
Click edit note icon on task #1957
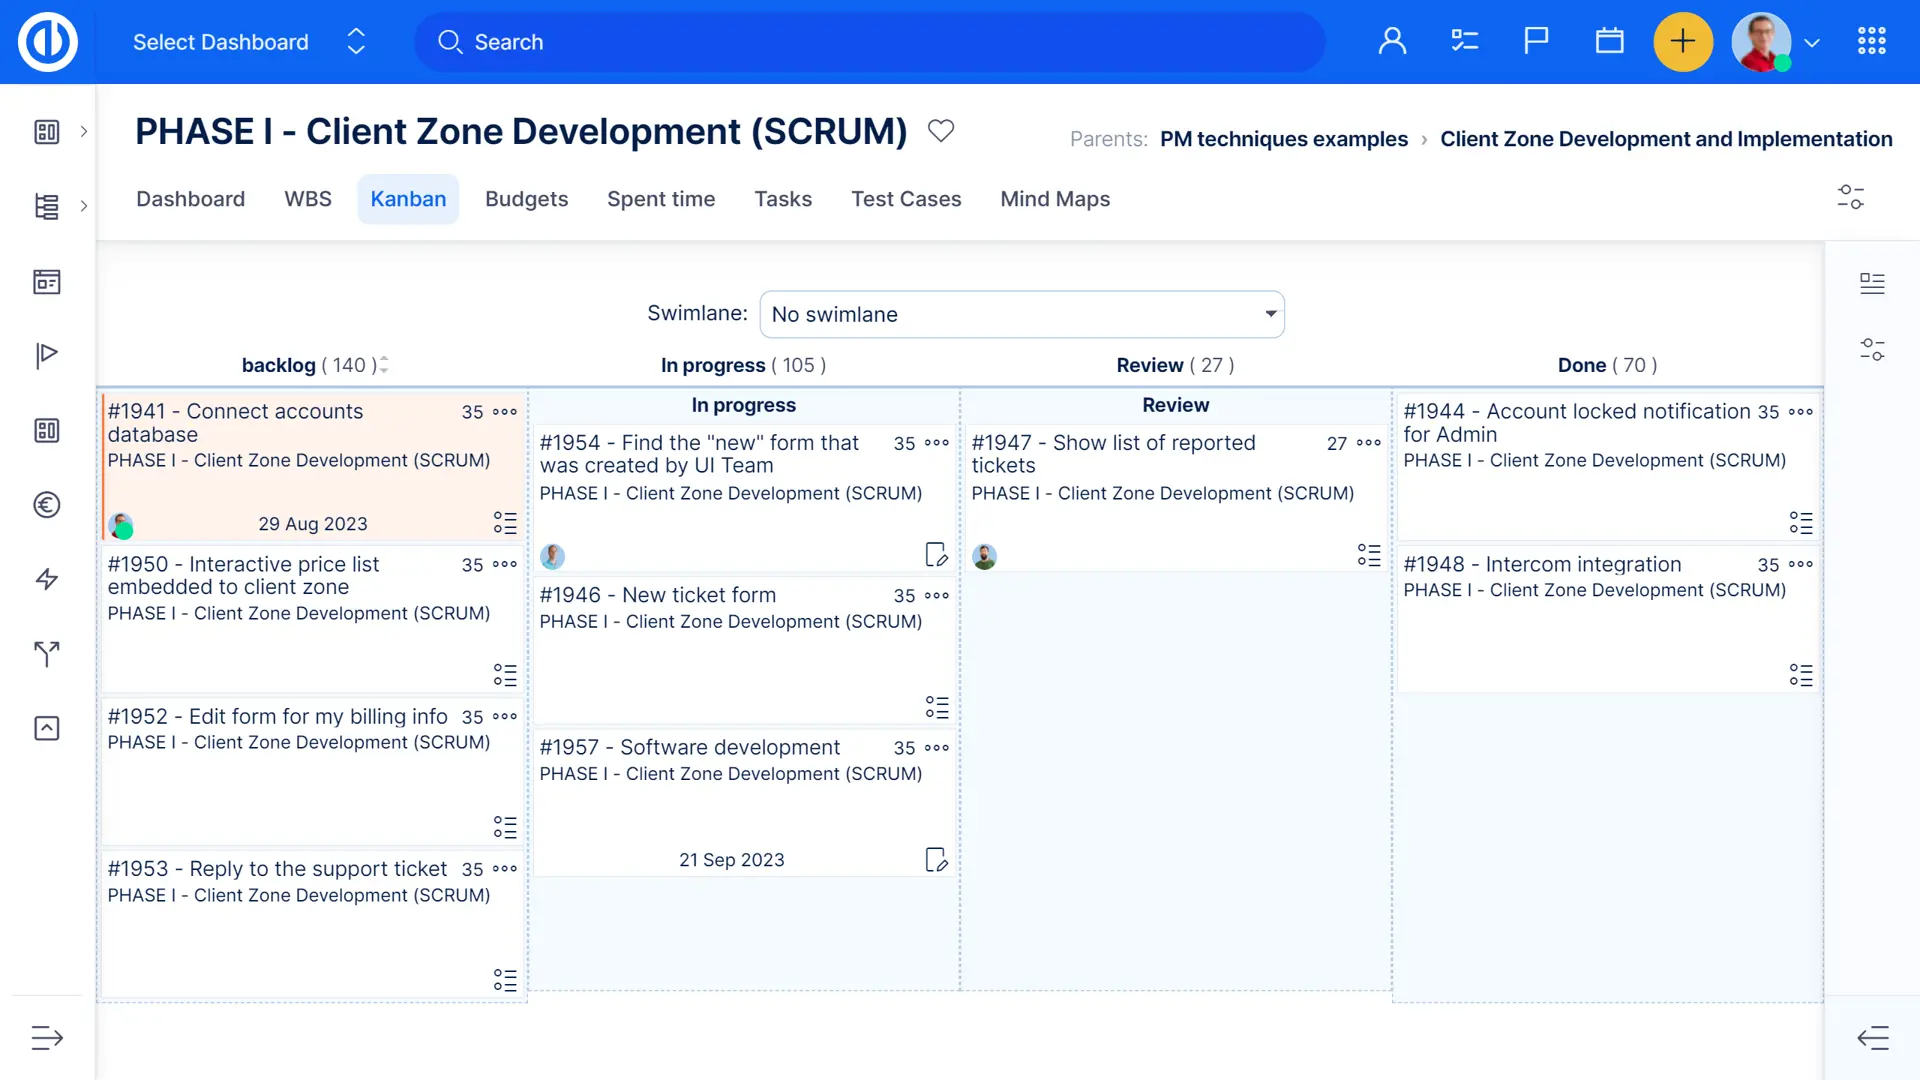click(936, 860)
